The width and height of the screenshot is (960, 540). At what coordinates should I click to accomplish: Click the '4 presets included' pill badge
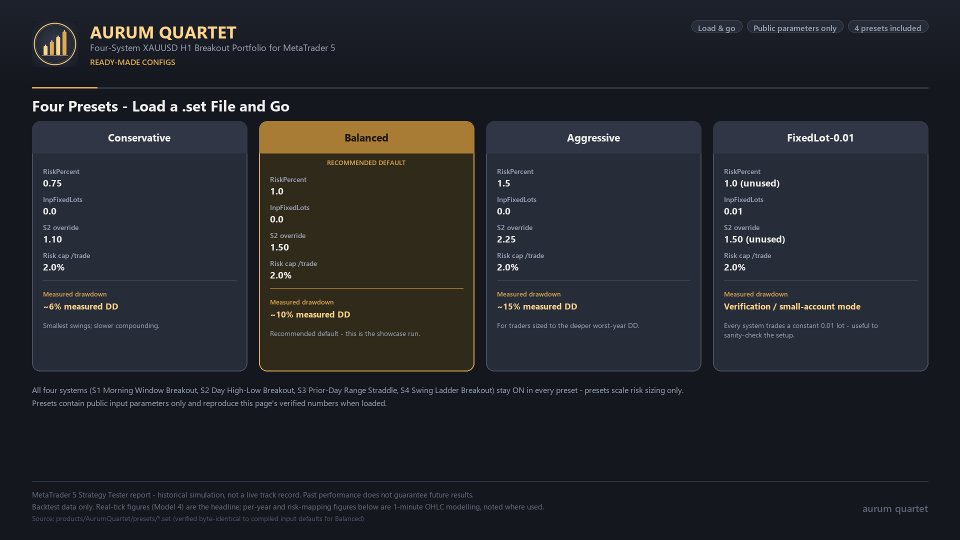[x=888, y=28]
